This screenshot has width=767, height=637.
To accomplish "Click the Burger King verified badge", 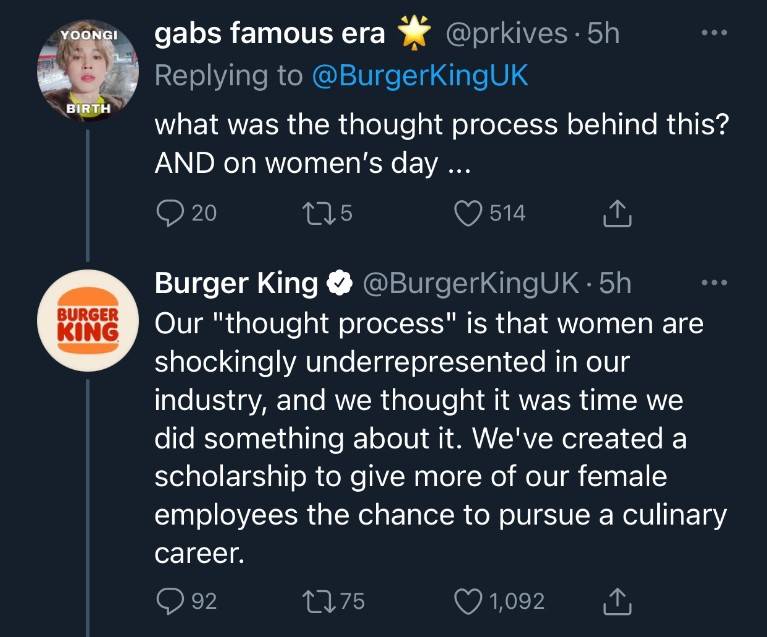I will tap(338, 285).
